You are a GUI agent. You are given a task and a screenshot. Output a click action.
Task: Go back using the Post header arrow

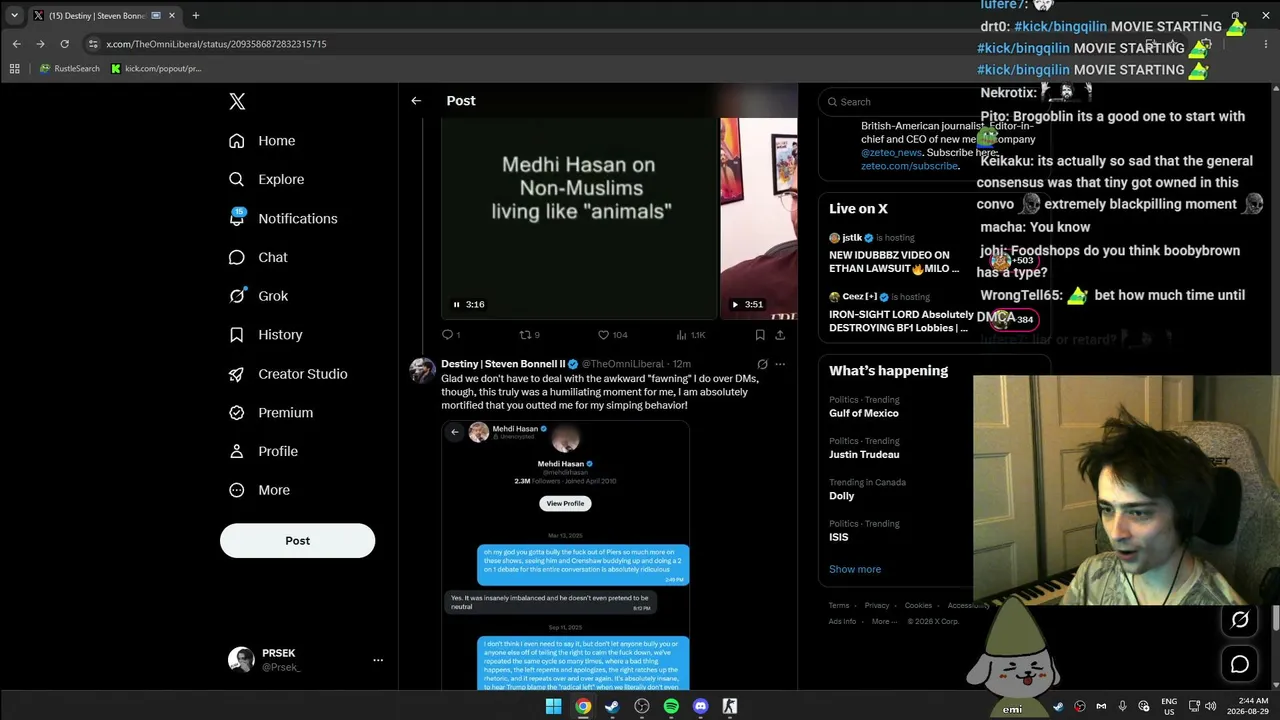[x=416, y=101]
